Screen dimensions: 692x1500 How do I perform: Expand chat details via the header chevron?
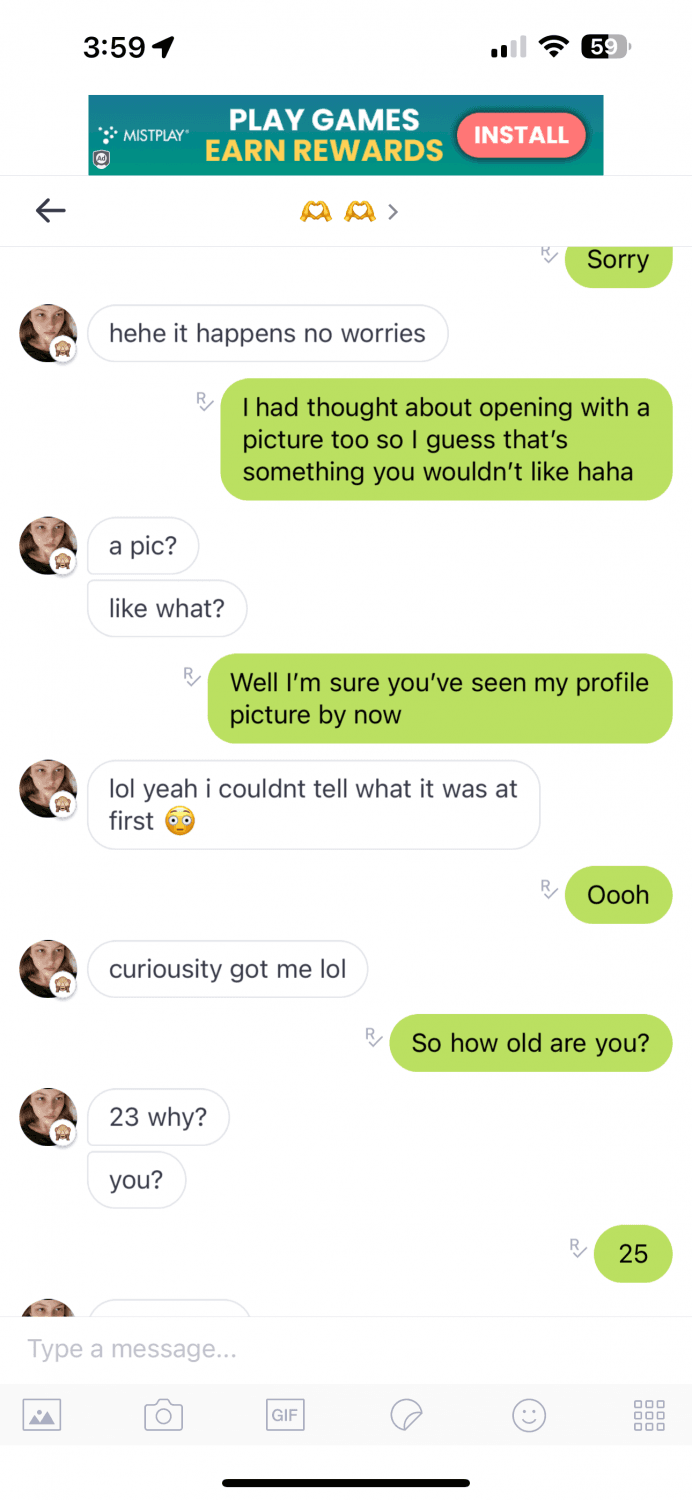pos(392,211)
